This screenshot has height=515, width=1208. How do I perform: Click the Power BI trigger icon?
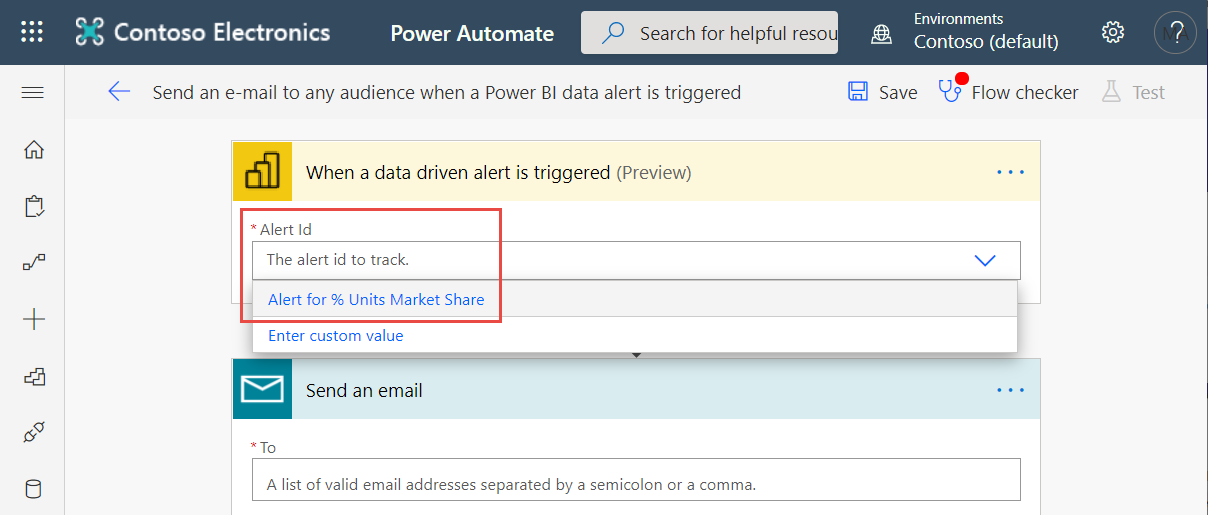tap(263, 172)
